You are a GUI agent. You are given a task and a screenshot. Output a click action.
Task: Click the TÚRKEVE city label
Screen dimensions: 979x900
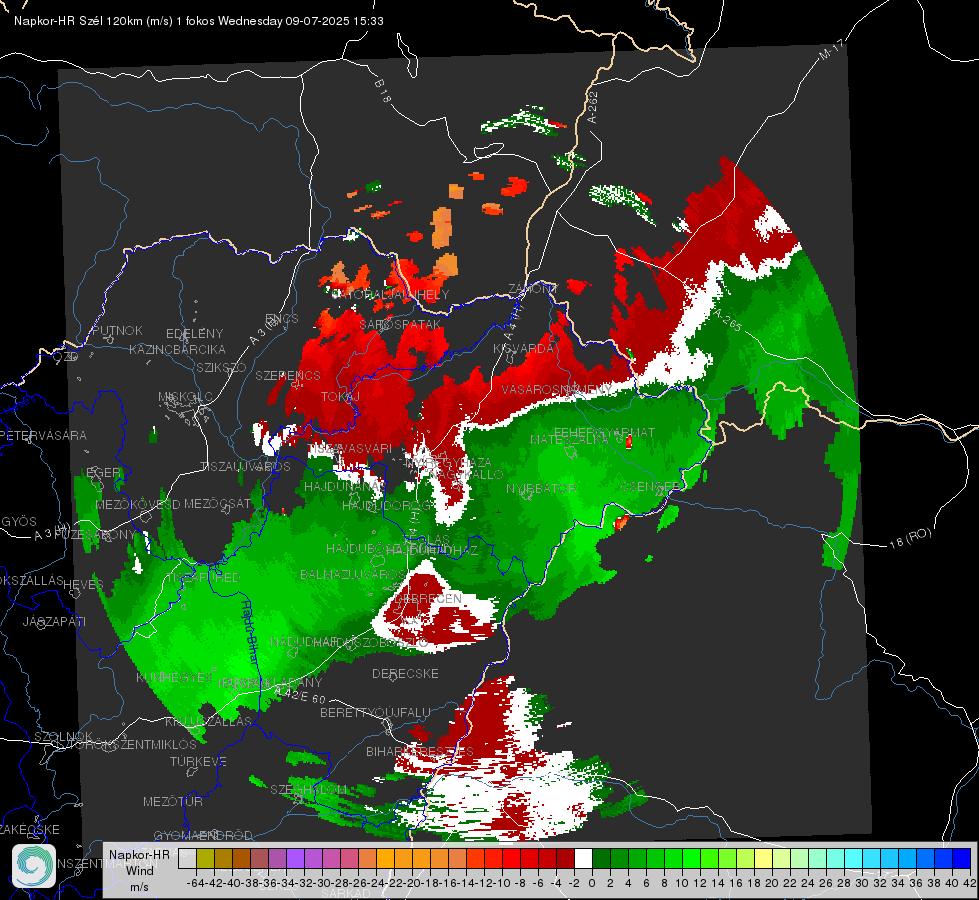199,762
